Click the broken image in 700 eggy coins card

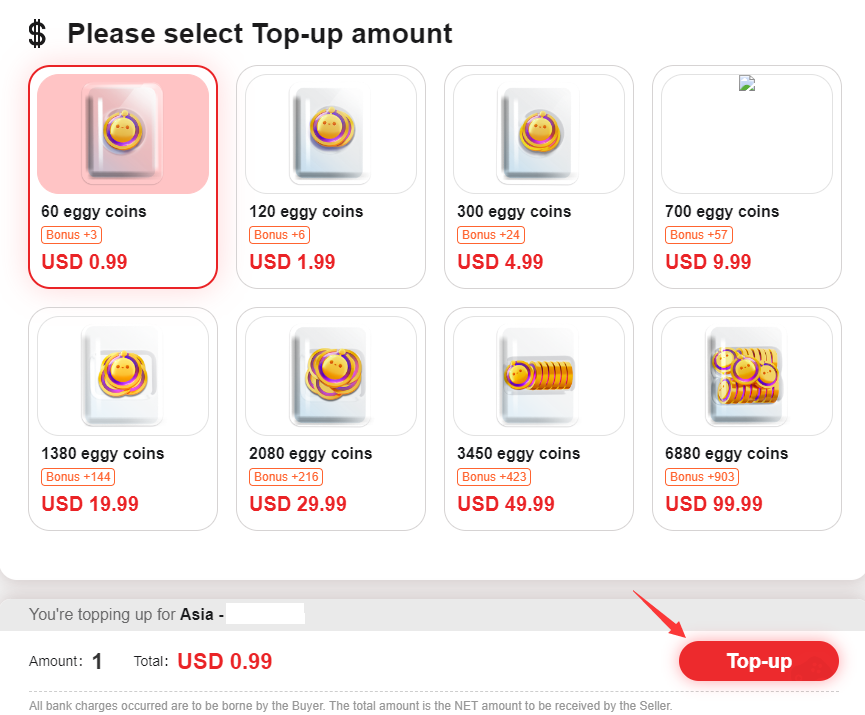[x=746, y=83]
